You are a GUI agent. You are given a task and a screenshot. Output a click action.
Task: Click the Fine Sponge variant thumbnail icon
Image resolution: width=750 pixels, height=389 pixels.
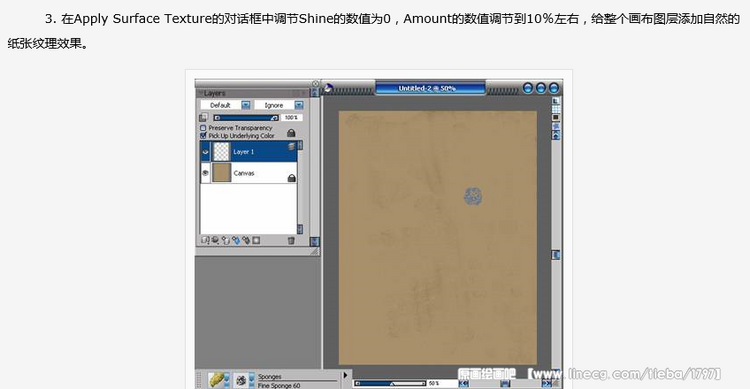241,380
